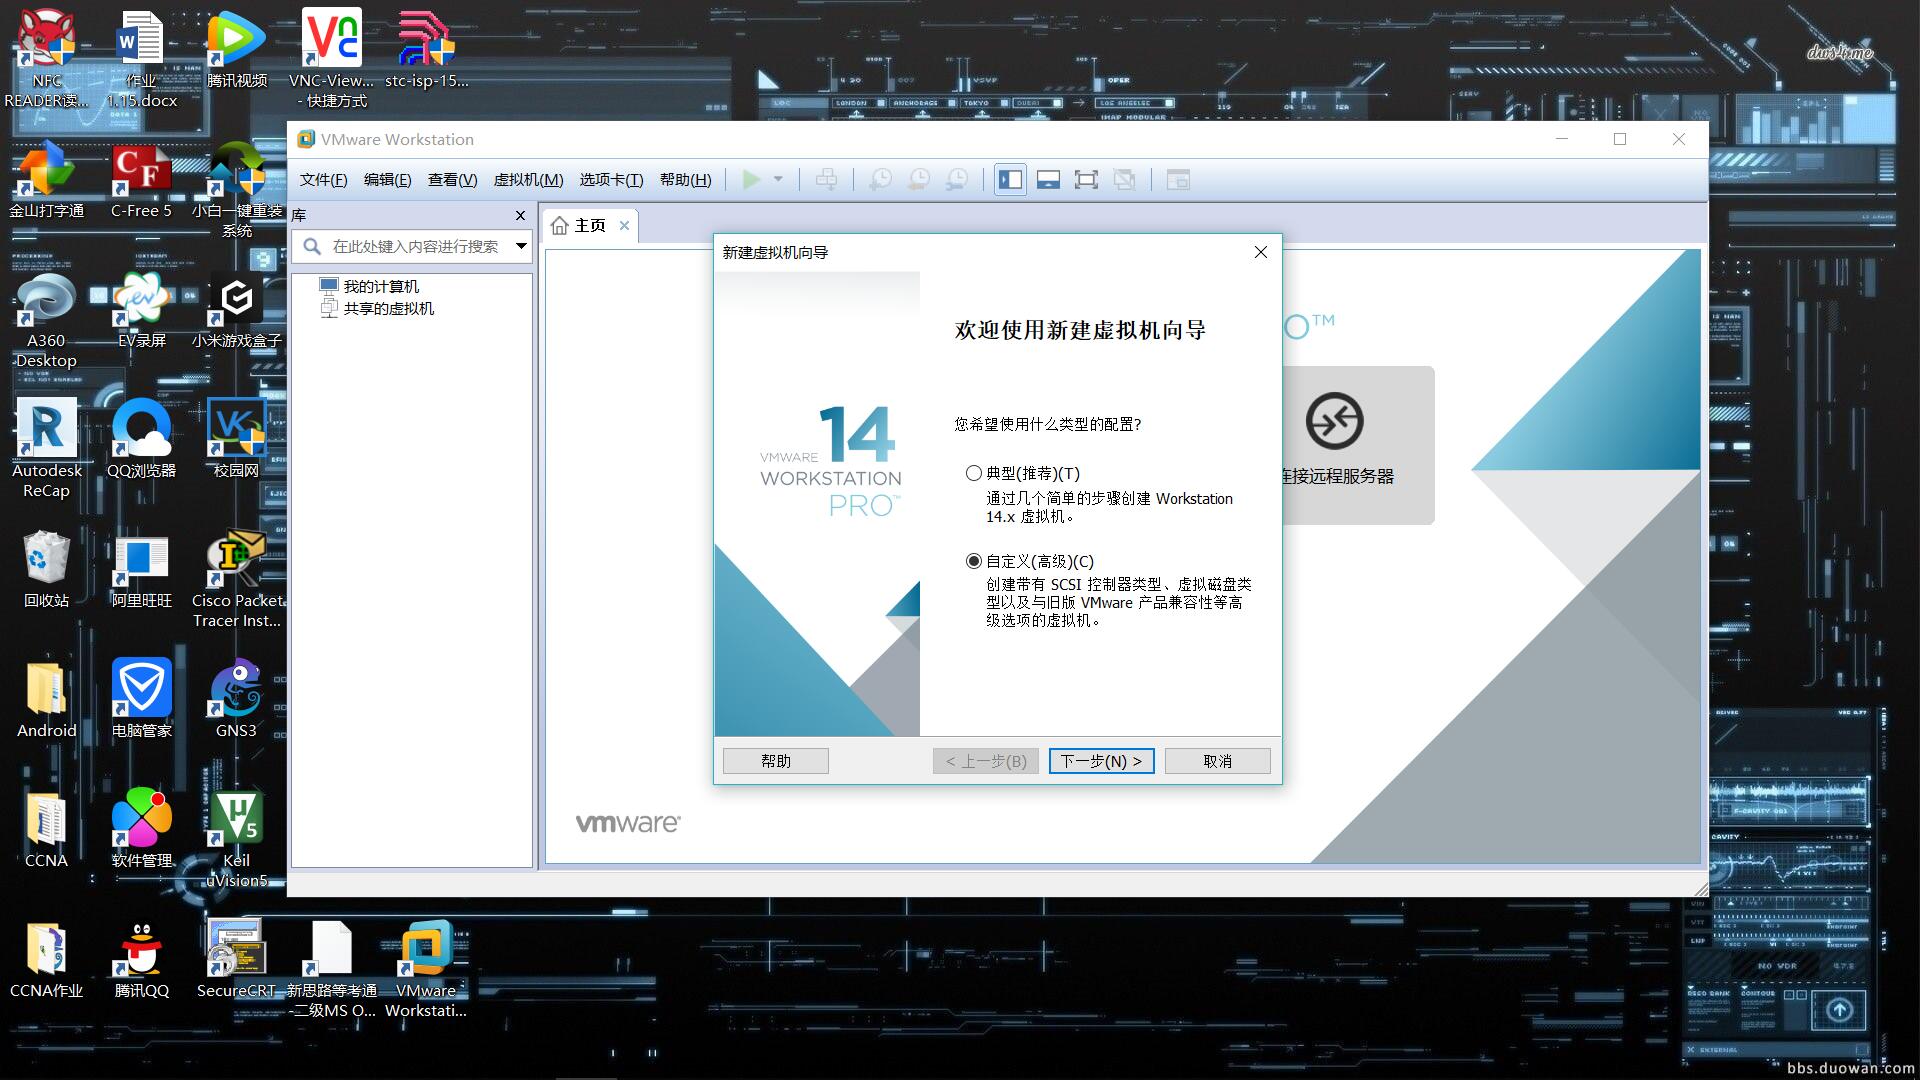
Task: Select the Typical (recommended) radio option
Action: [x=973, y=473]
